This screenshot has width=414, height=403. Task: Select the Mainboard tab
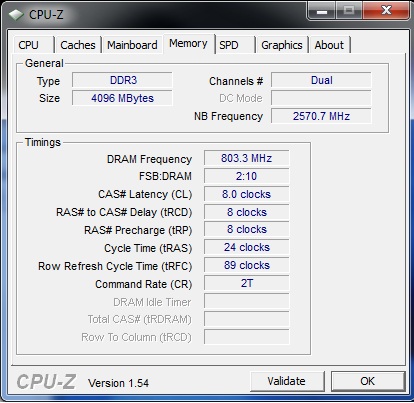pyautogui.click(x=132, y=45)
